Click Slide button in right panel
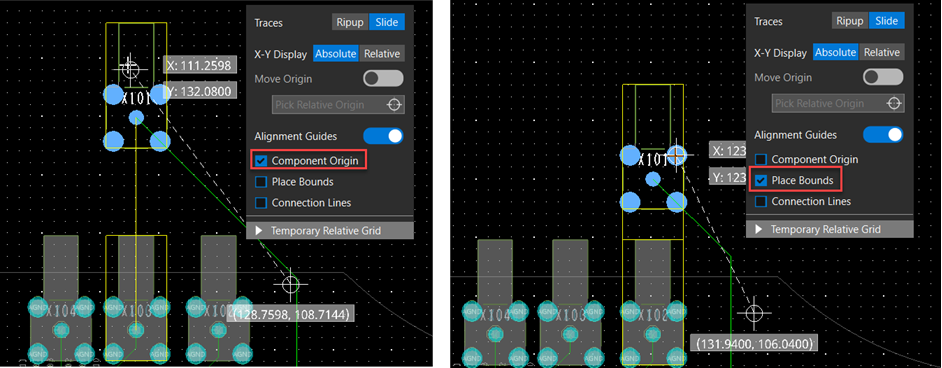The image size is (942, 368). [887, 21]
